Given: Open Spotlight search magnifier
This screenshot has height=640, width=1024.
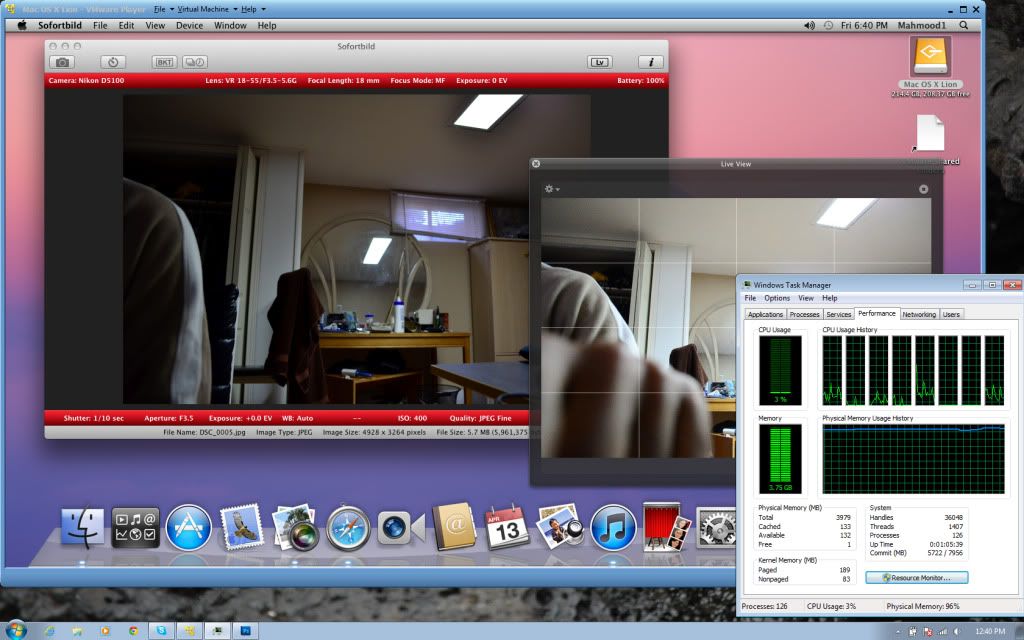Looking at the screenshot, I should tap(964, 25).
